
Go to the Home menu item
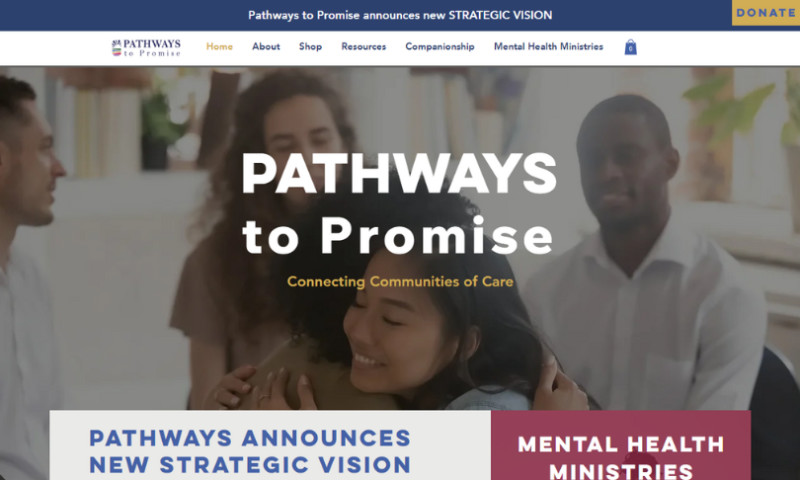(219, 46)
